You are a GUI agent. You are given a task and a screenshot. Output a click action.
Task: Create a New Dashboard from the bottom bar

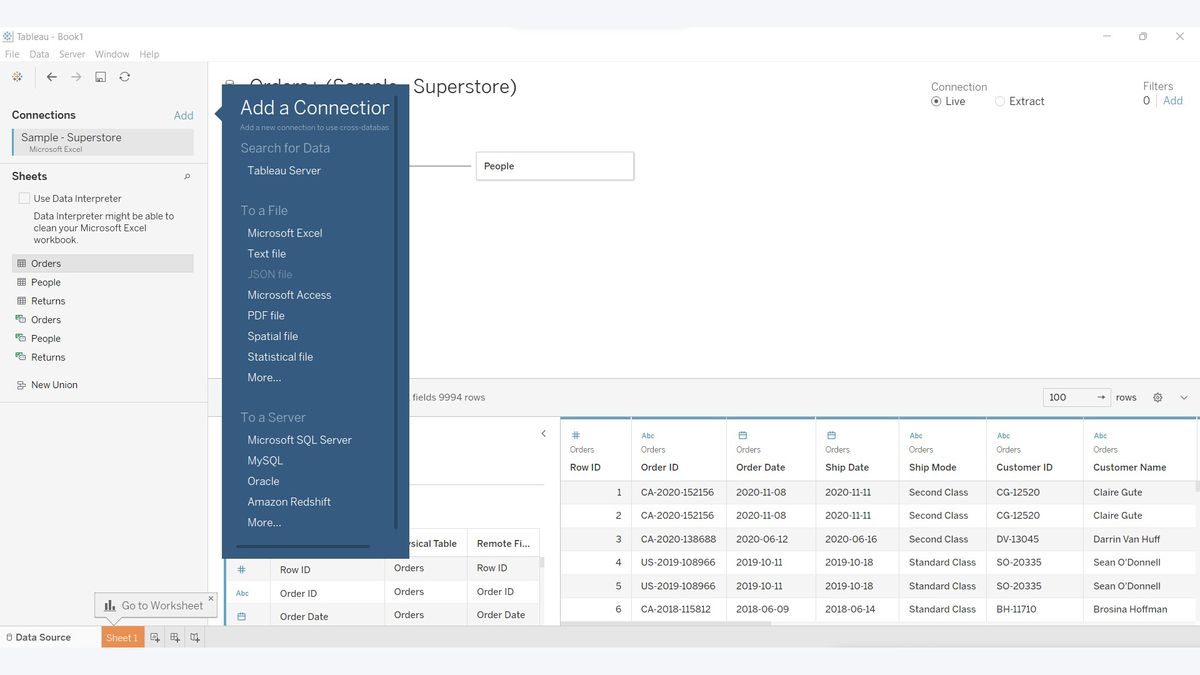pyautogui.click(x=173, y=637)
